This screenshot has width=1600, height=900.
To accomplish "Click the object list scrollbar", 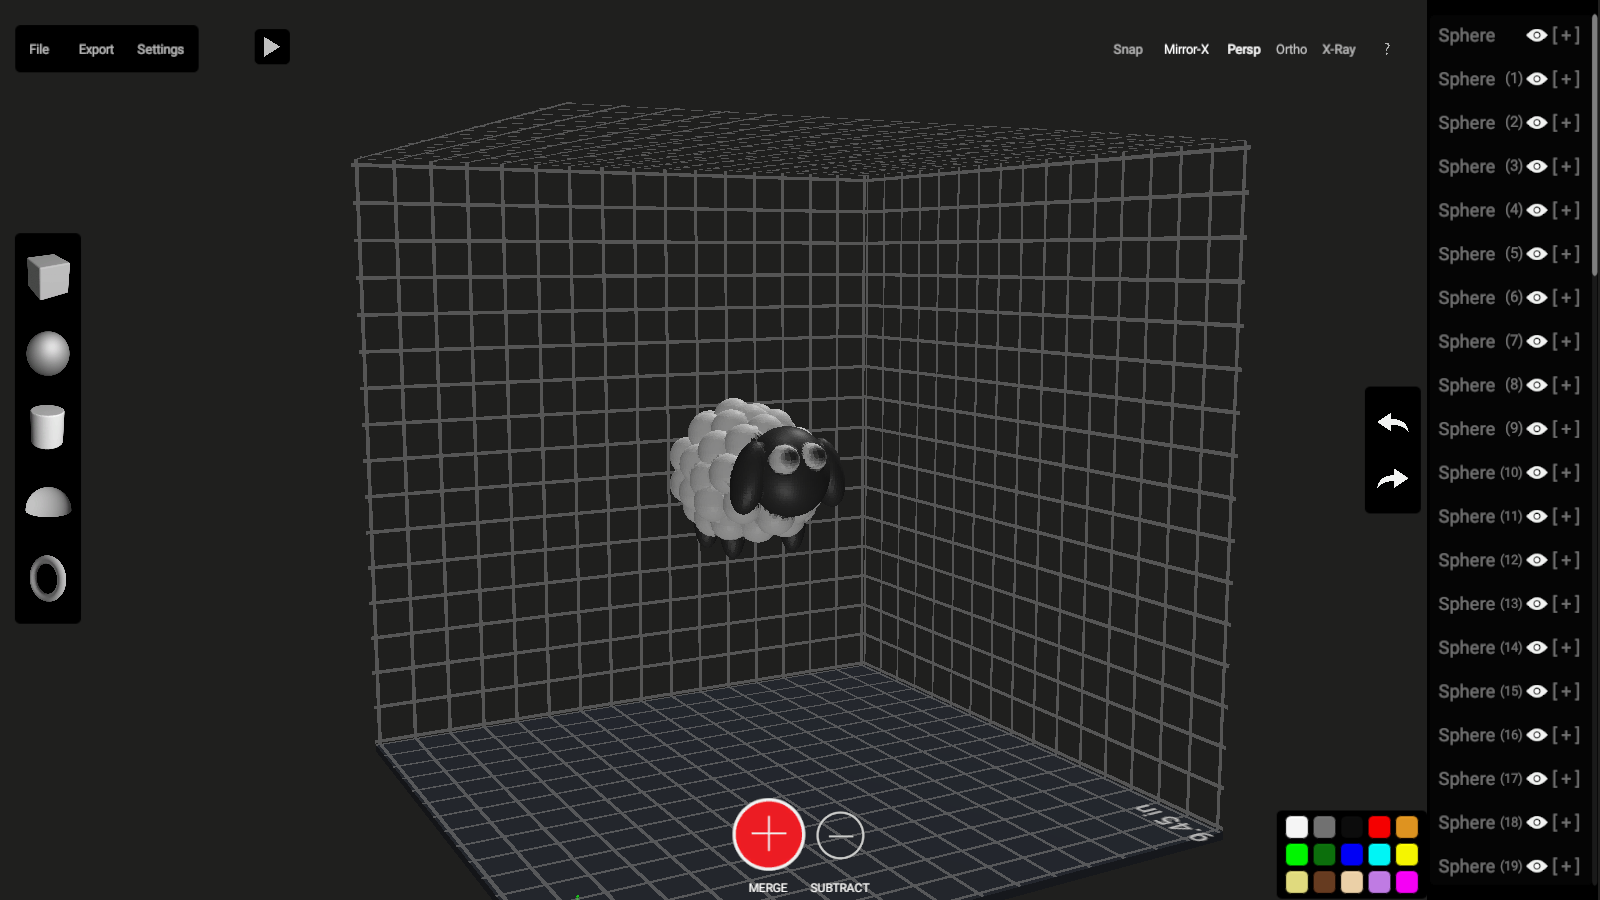I will [x=1595, y=145].
